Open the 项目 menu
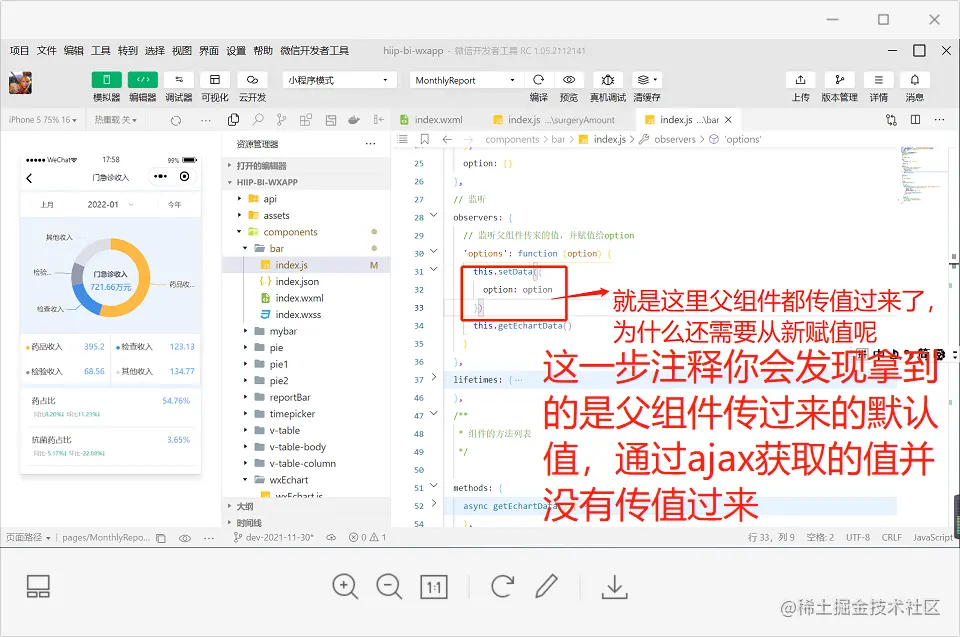 coord(20,50)
